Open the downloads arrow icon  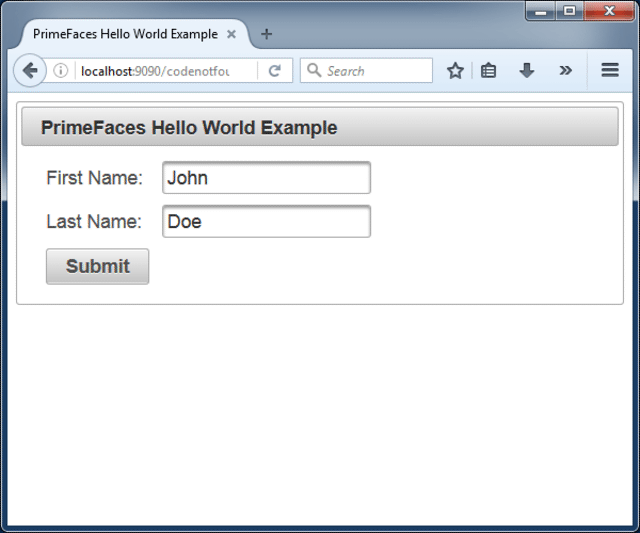tap(527, 71)
